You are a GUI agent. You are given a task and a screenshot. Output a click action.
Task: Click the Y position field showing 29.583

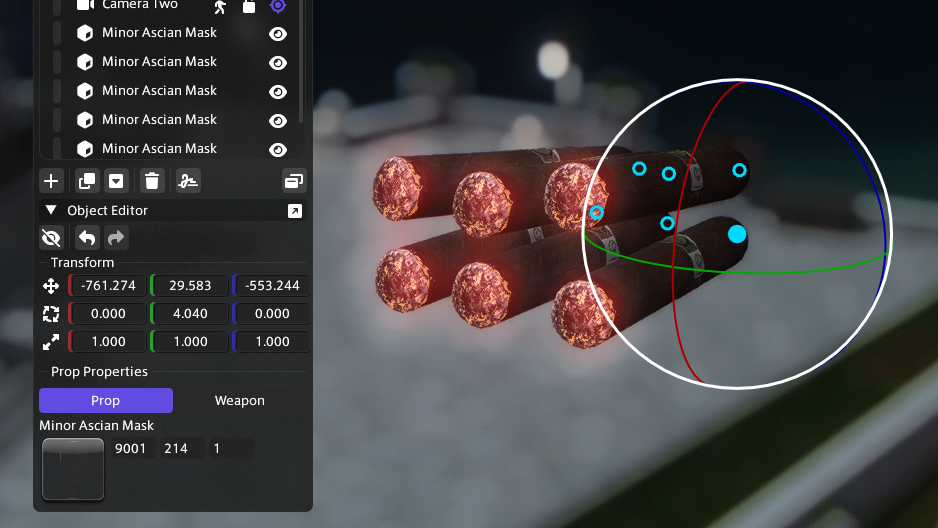[190, 286]
